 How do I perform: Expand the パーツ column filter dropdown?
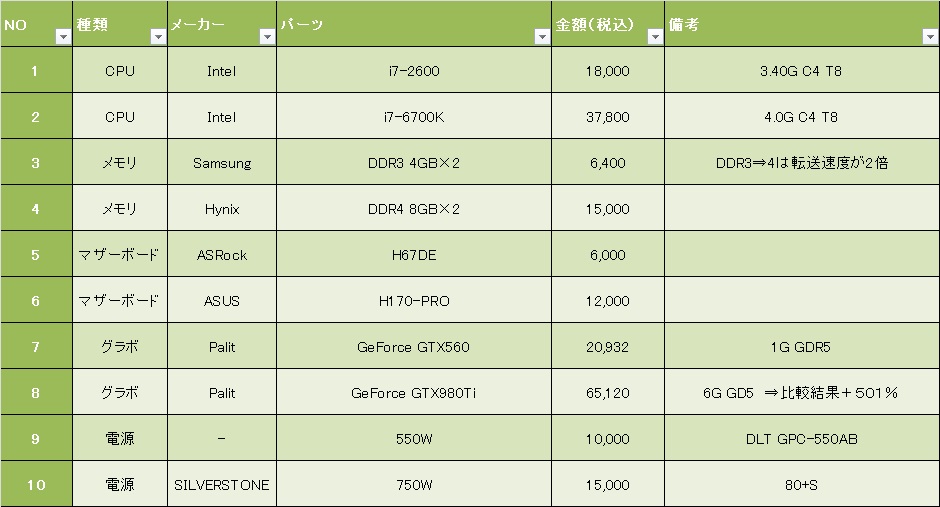pyautogui.click(x=541, y=37)
